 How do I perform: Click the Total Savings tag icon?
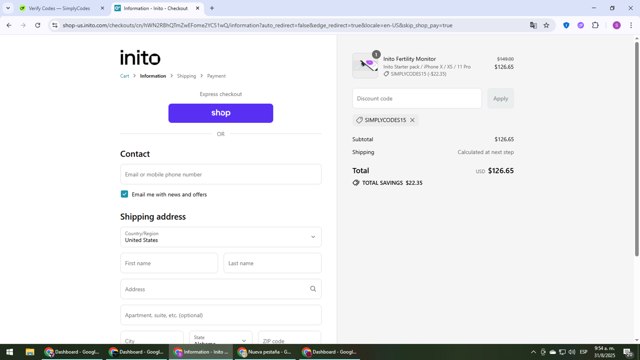click(x=356, y=183)
